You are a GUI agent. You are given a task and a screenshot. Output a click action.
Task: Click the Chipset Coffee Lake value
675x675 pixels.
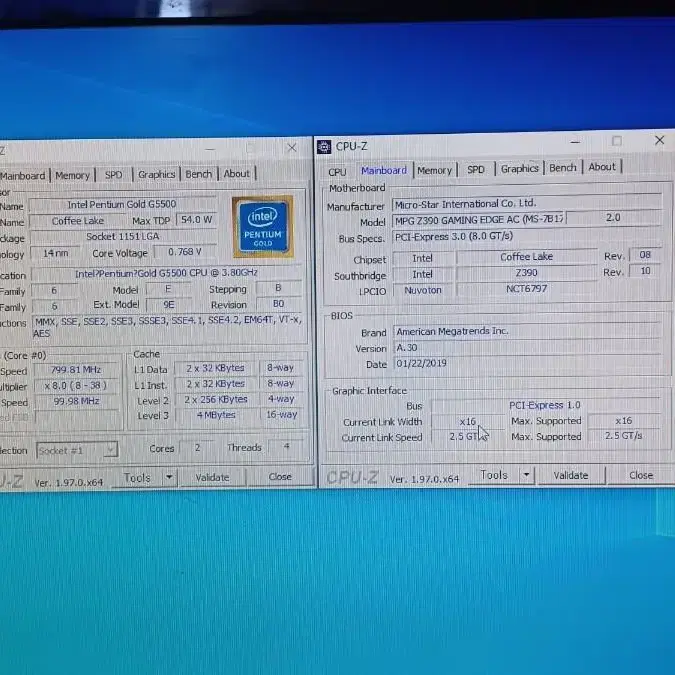[x=526, y=257]
